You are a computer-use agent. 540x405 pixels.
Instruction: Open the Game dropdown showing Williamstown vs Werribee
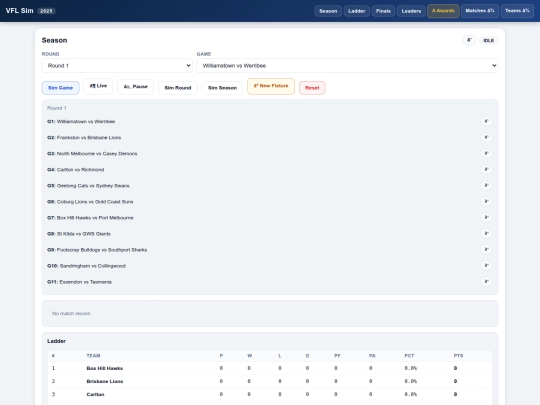pos(347,65)
